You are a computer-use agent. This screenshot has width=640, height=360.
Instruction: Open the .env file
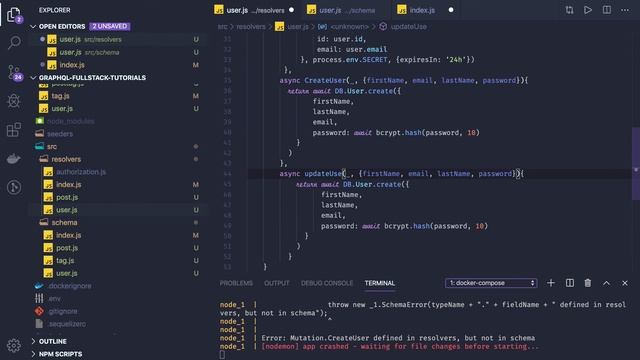pyautogui.click(x=118, y=298)
